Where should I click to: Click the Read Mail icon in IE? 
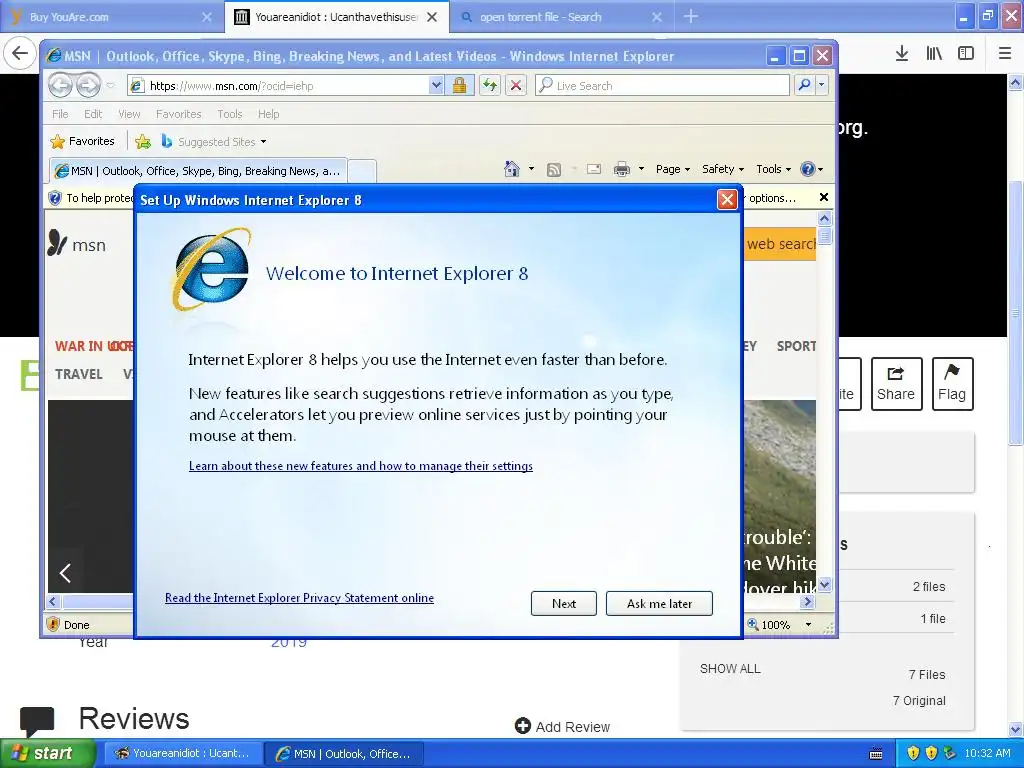594,169
